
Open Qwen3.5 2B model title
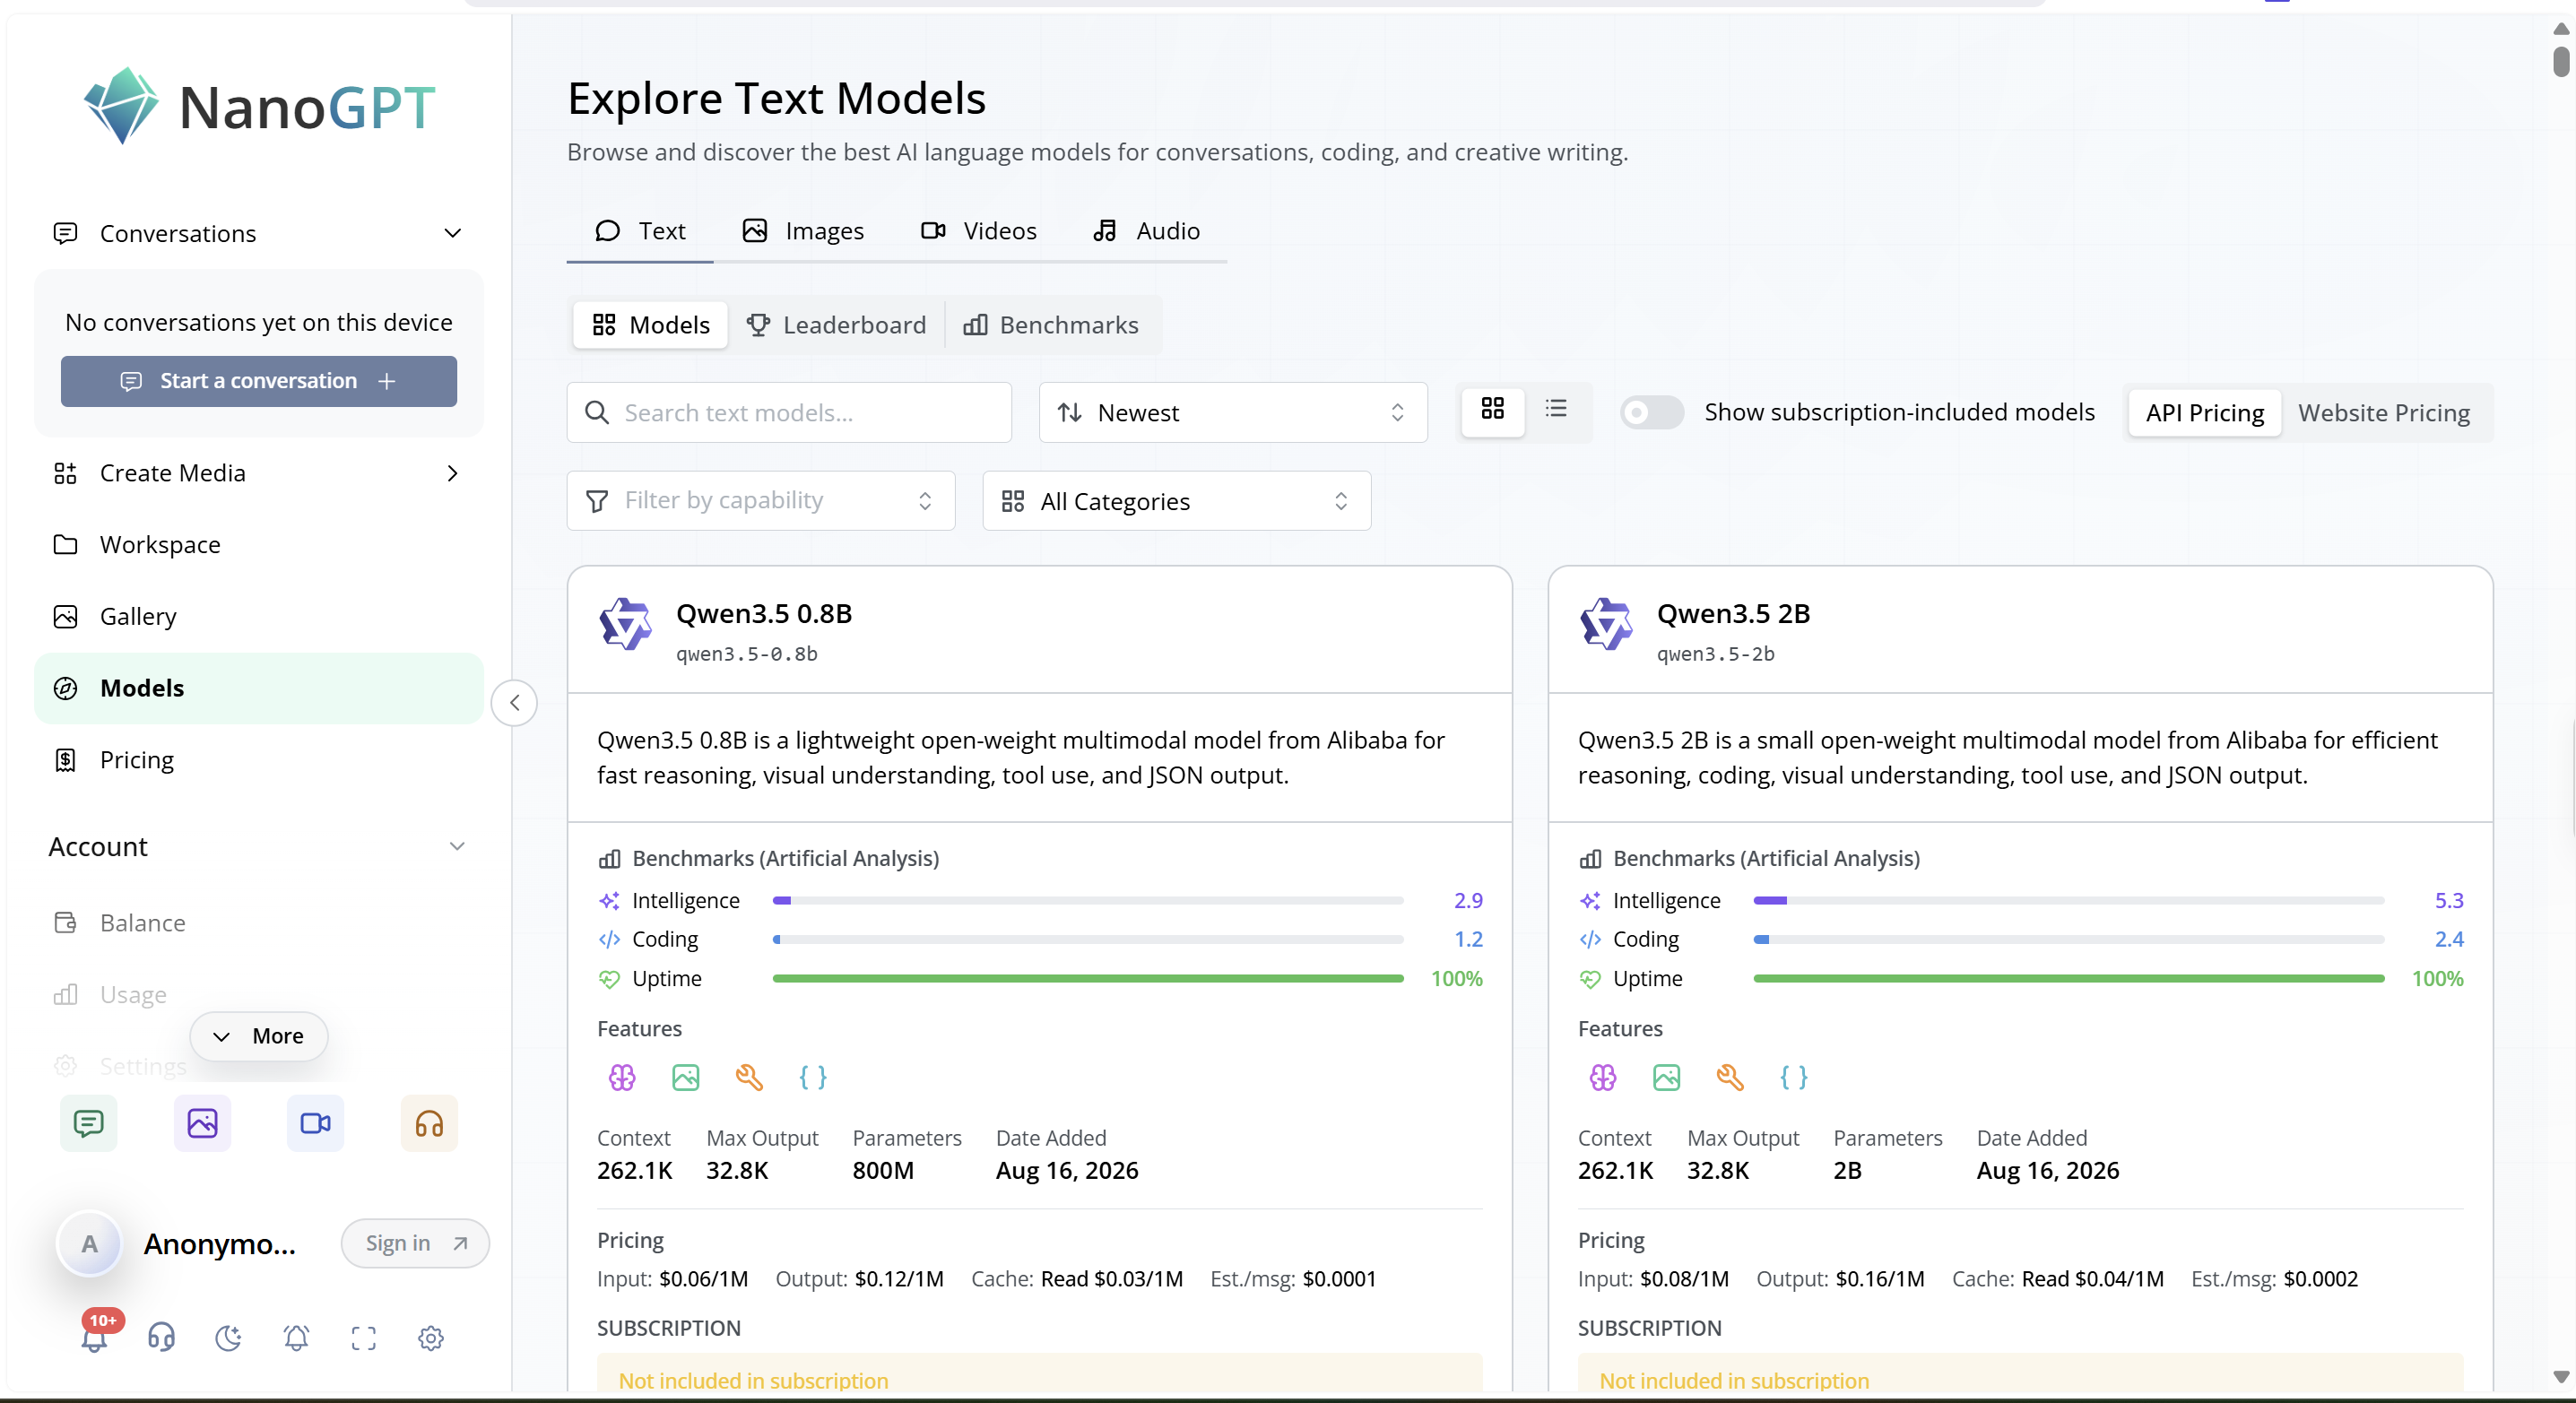click(x=1733, y=613)
